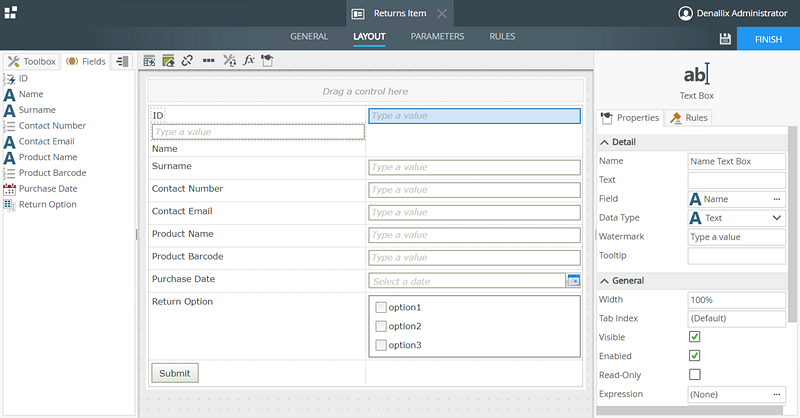Collapse the General section
Image resolution: width=800 pixels, height=418 pixels.
coord(604,281)
